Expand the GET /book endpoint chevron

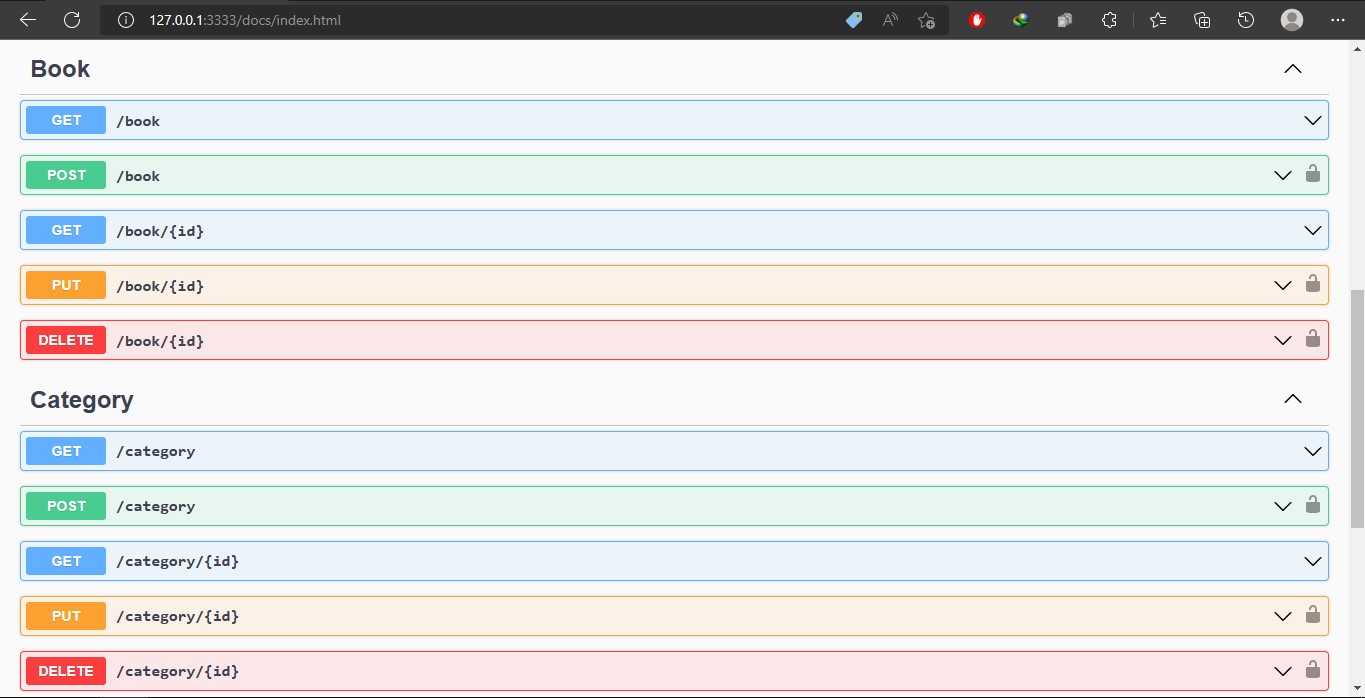click(x=1312, y=120)
